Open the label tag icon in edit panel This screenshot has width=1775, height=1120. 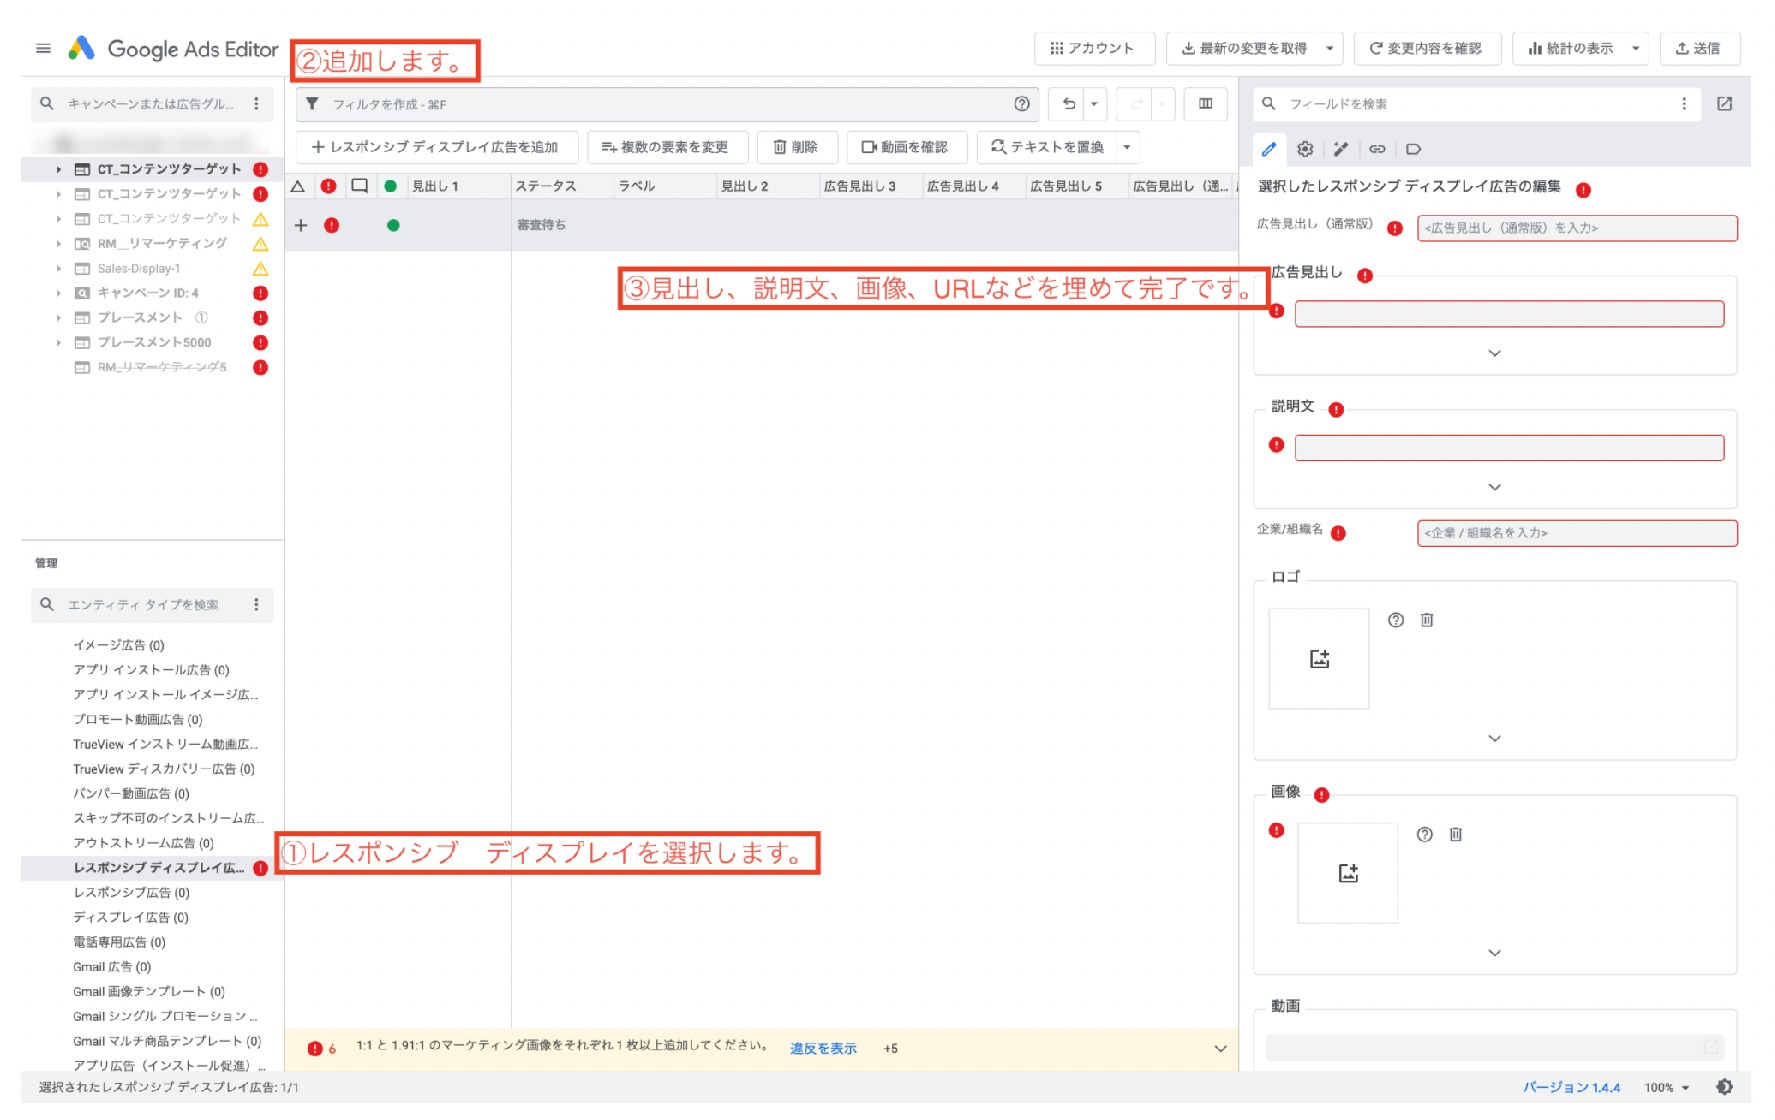1413,150
